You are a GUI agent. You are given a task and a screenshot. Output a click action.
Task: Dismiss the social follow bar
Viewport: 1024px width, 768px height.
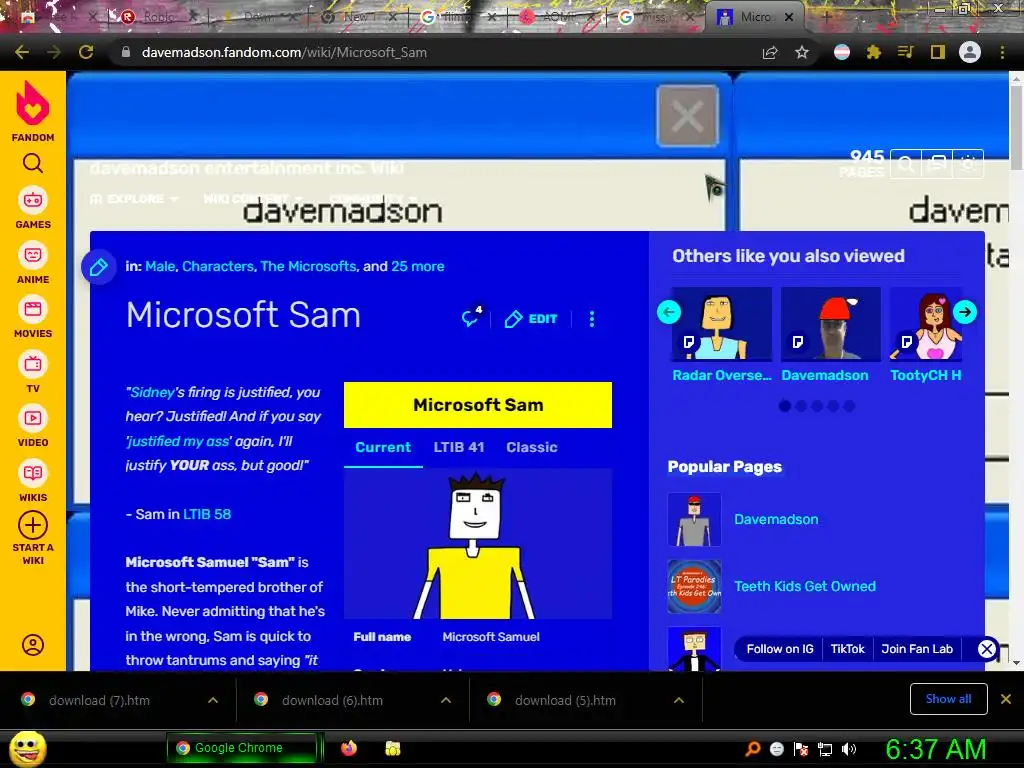pos(986,649)
